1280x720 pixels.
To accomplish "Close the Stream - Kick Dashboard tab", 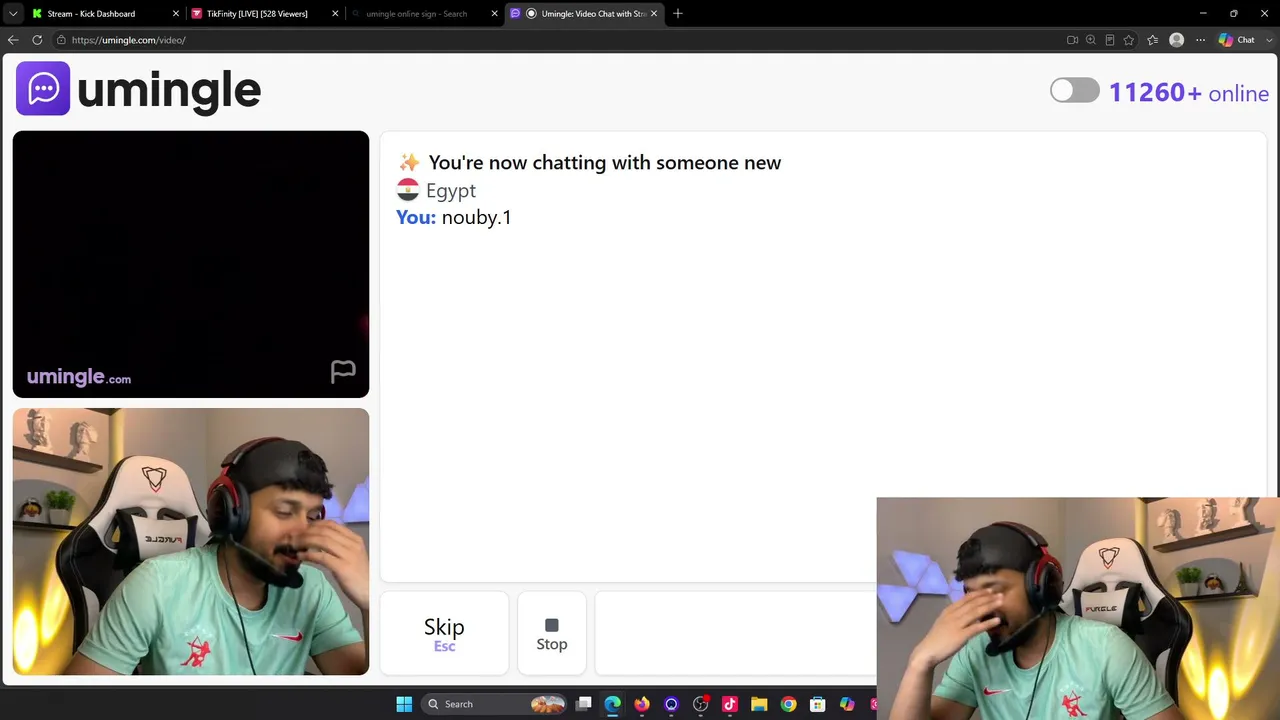I will pyautogui.click(x=176, y=14).
